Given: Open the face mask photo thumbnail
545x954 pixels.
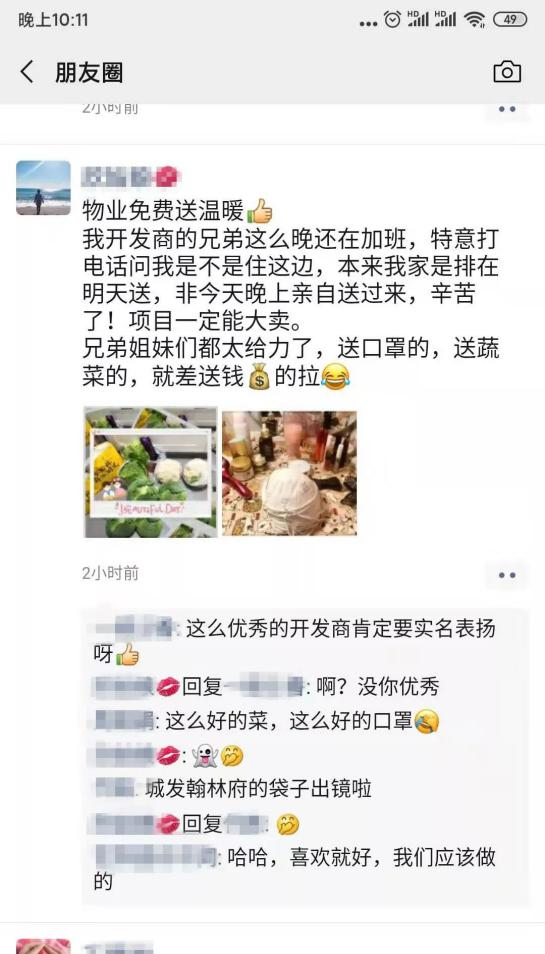Looking at the screenshot, I should pos(290,472).
